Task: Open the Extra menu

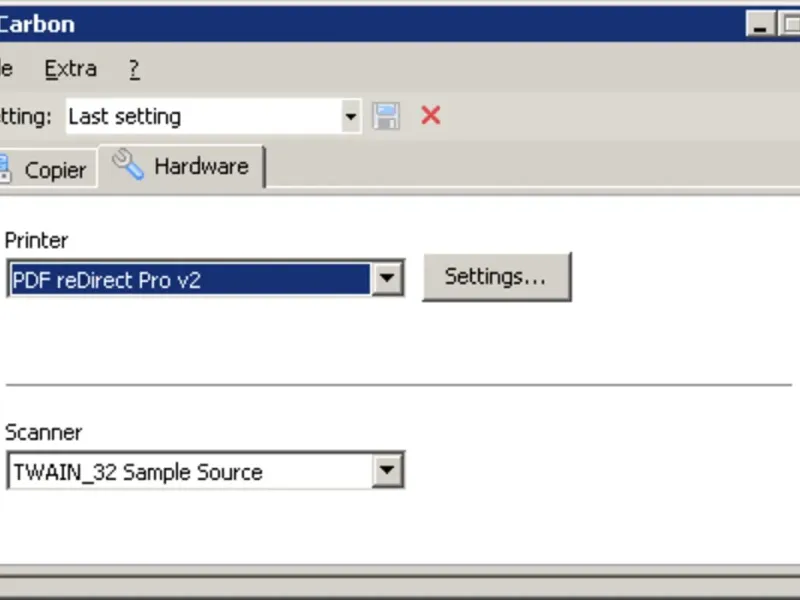Action: [x=70, y=69]
